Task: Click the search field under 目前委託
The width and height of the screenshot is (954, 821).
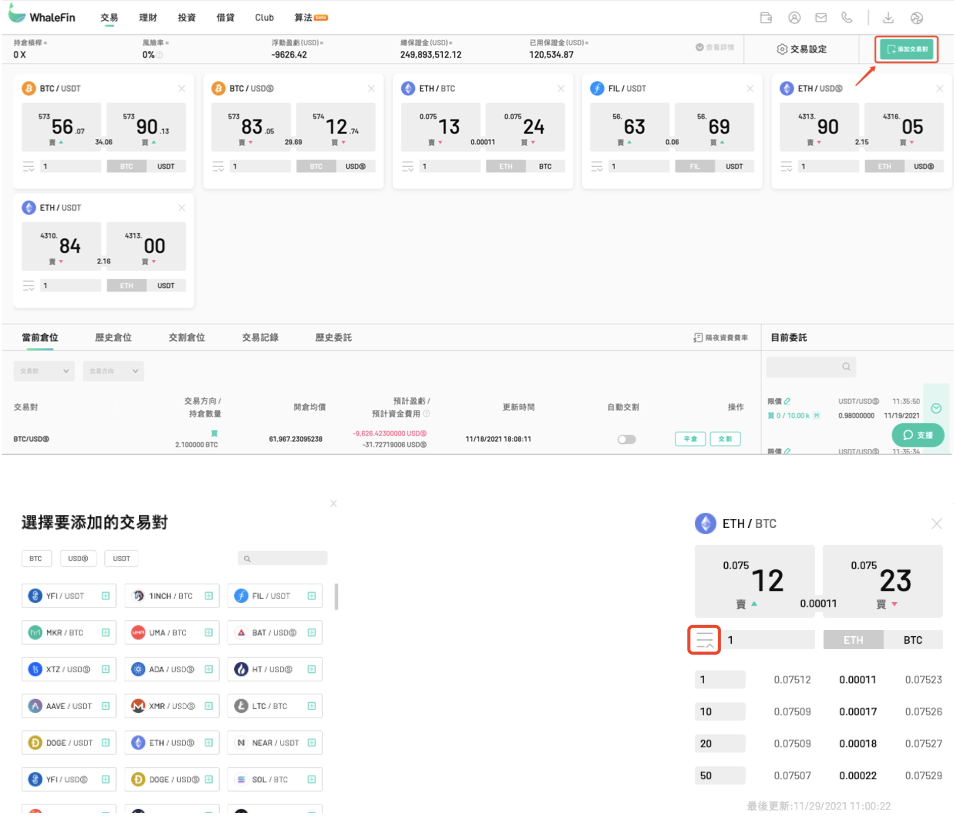Action: click(811, 367)
